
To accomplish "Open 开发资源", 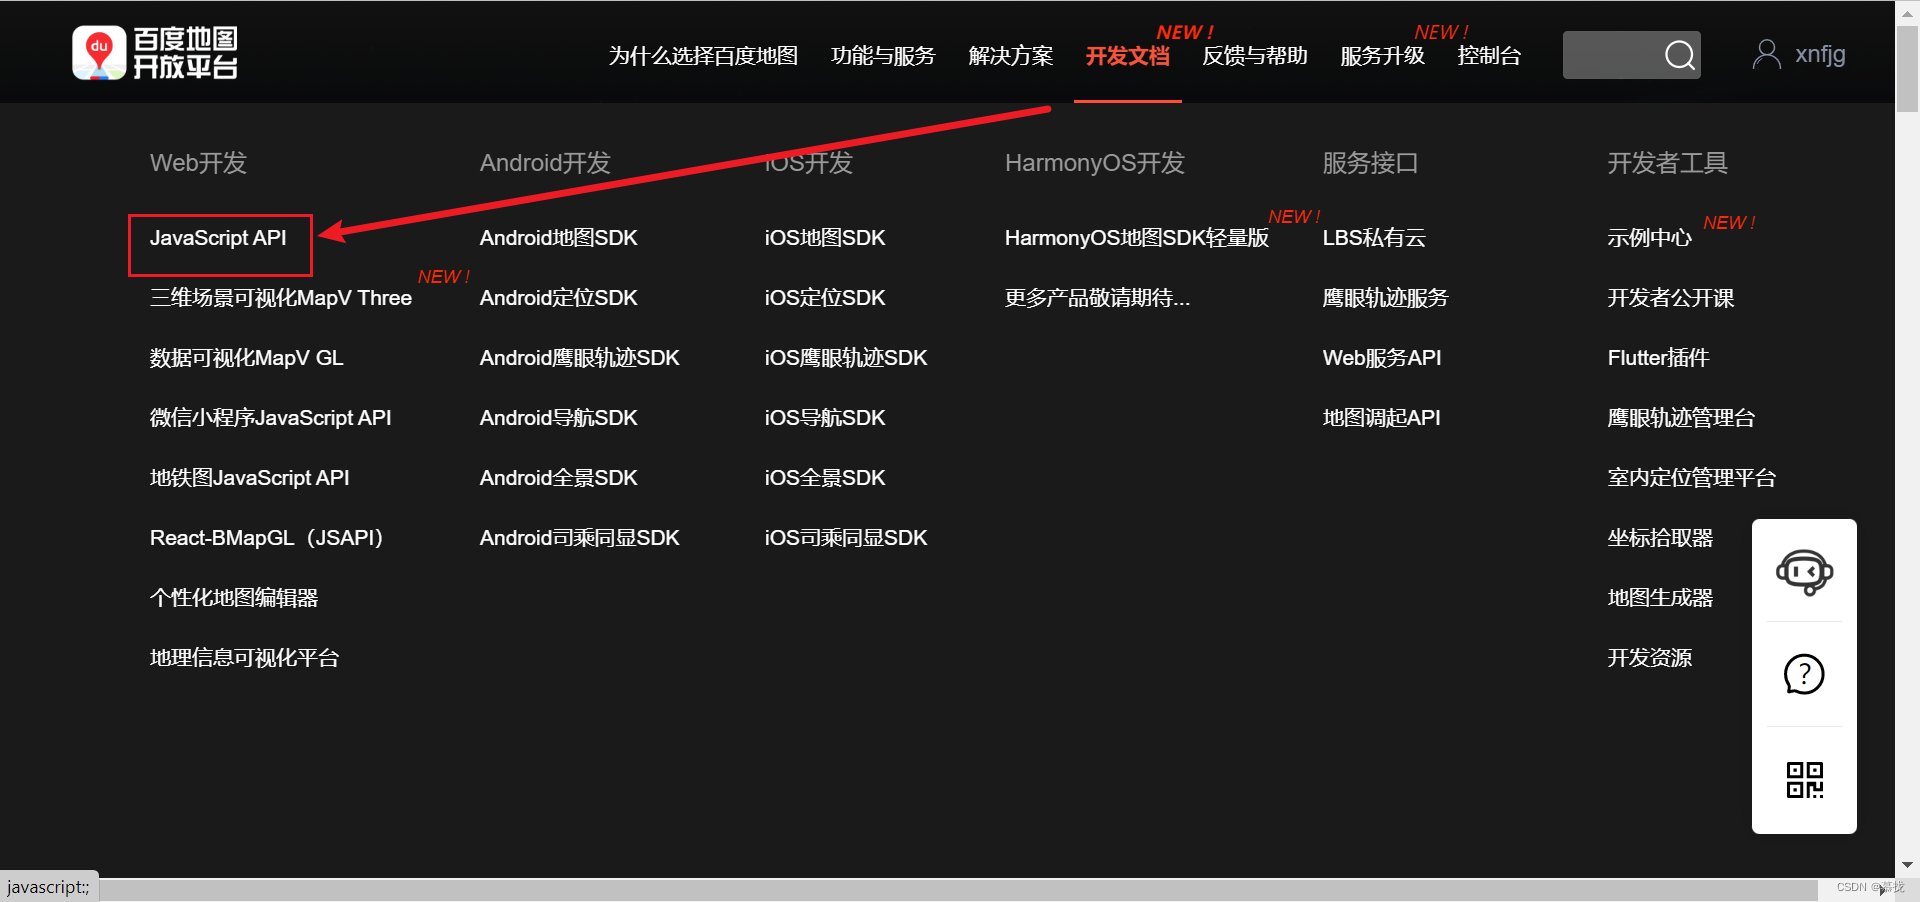I will [x=1650, y=658].
